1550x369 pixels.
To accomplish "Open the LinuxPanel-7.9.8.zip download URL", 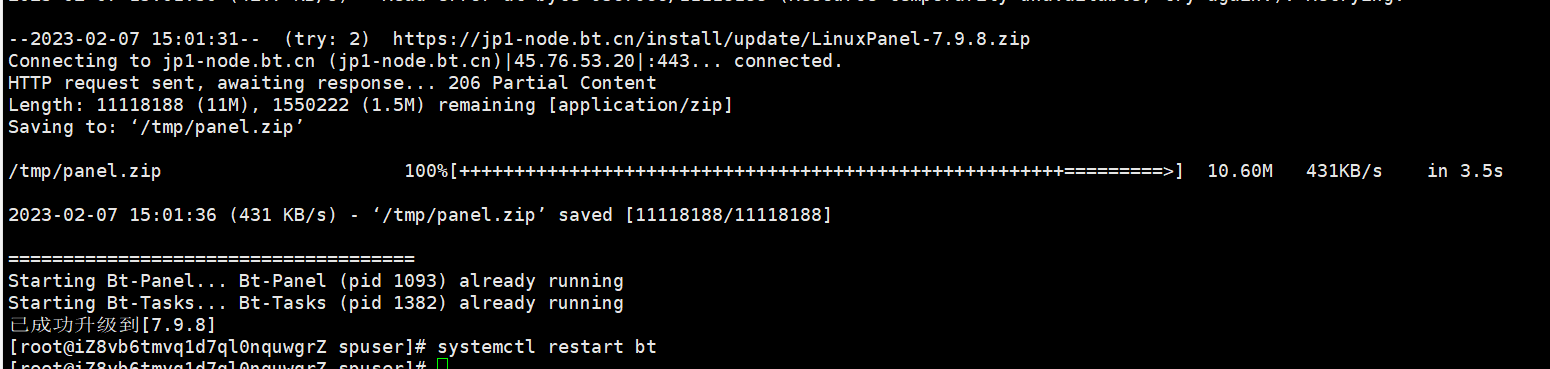I will pos(711,39).
